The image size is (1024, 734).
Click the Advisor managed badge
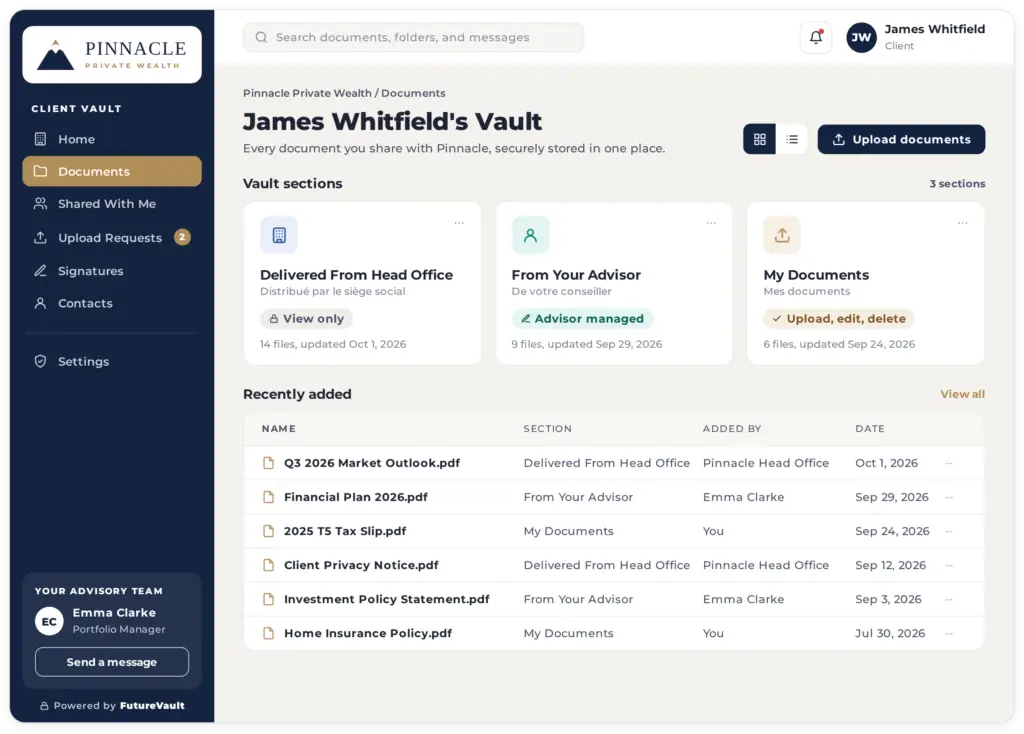[583, 319]
